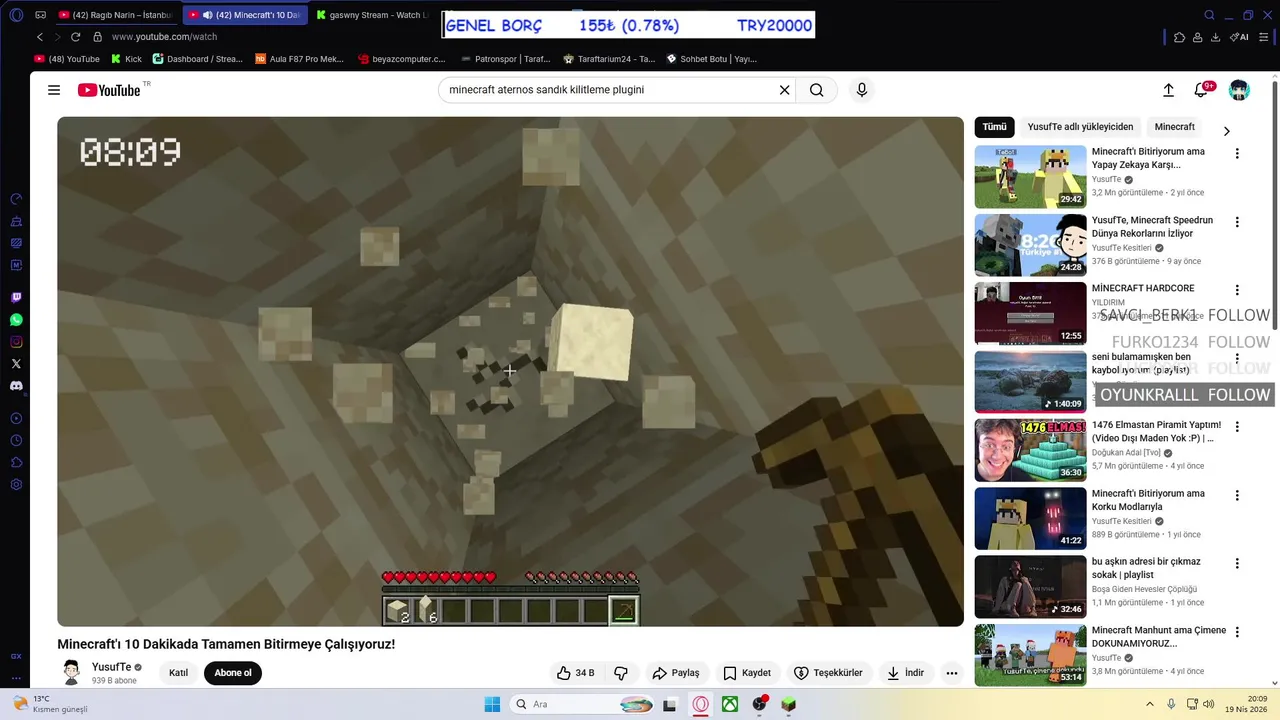This screenshot has height=720, width=1280.
Task: Open YusufTe channel name link
Action: click(111, 667)
